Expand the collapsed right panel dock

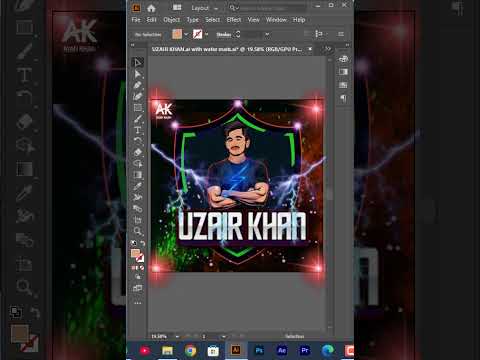(347, 45)
